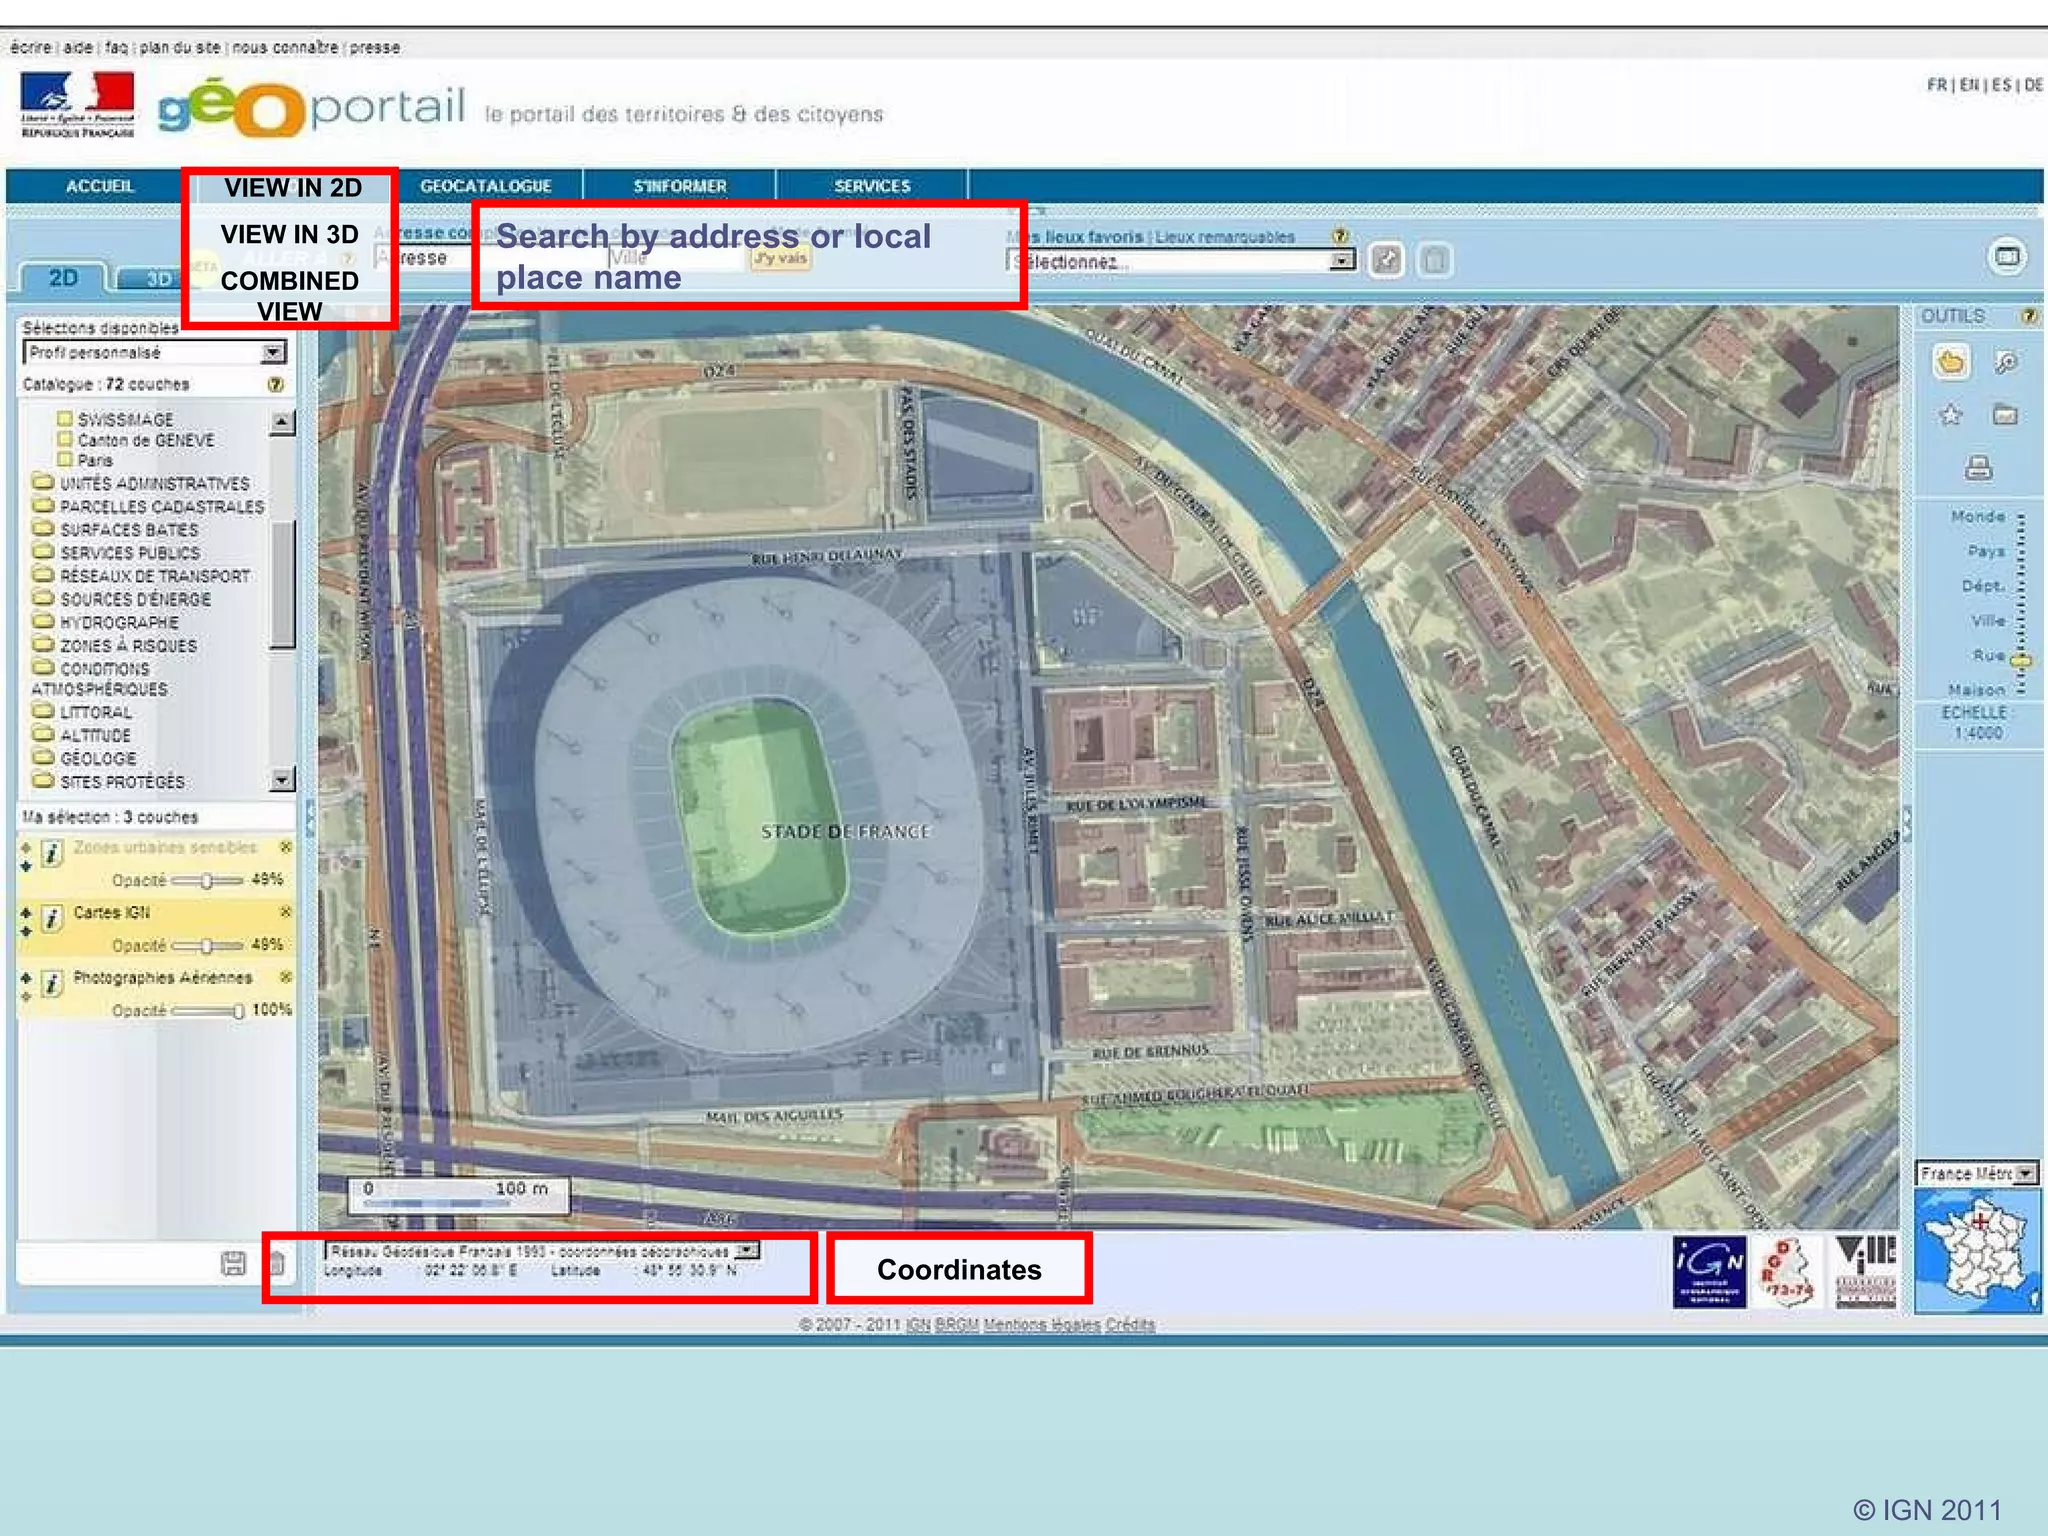Image resolution: width=2048 pixels, height=1536 pixels.
Task: Delete selection with bottom-left trash icon
Action: click(277, 1264)
